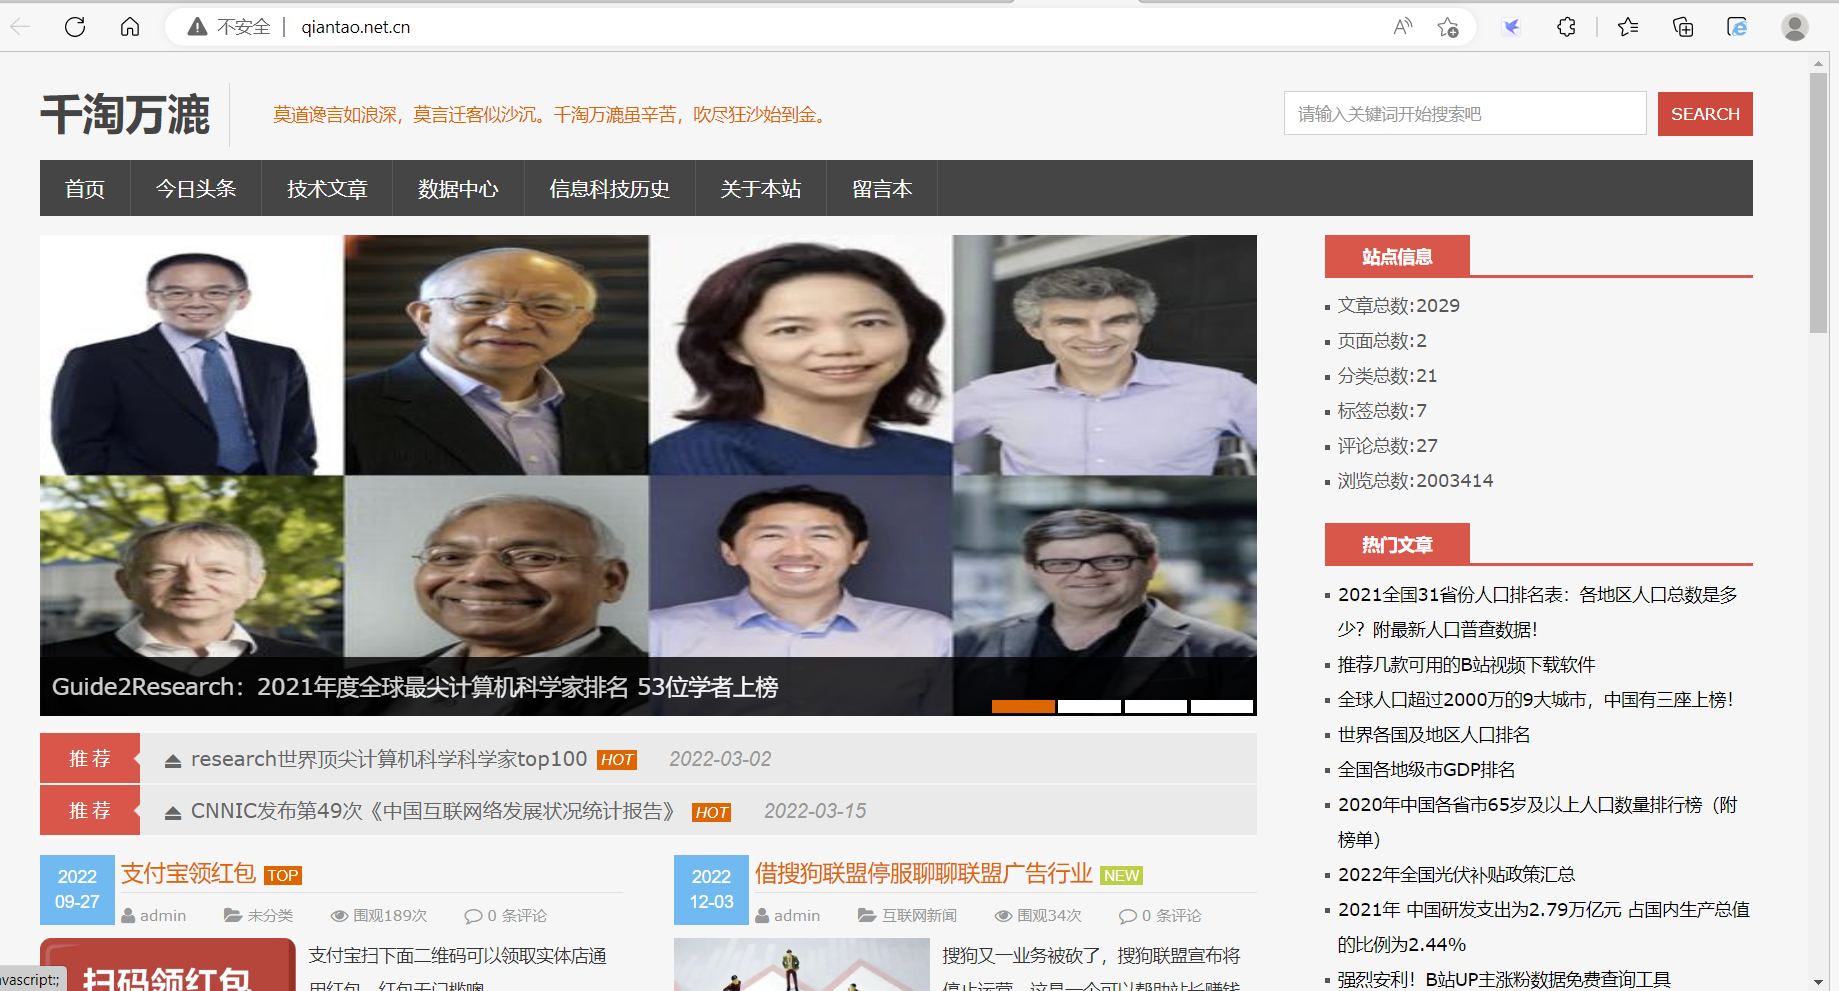Add this page to favorites star icon
Viewport: 1839px width, 991px height.
(1447, 27)
